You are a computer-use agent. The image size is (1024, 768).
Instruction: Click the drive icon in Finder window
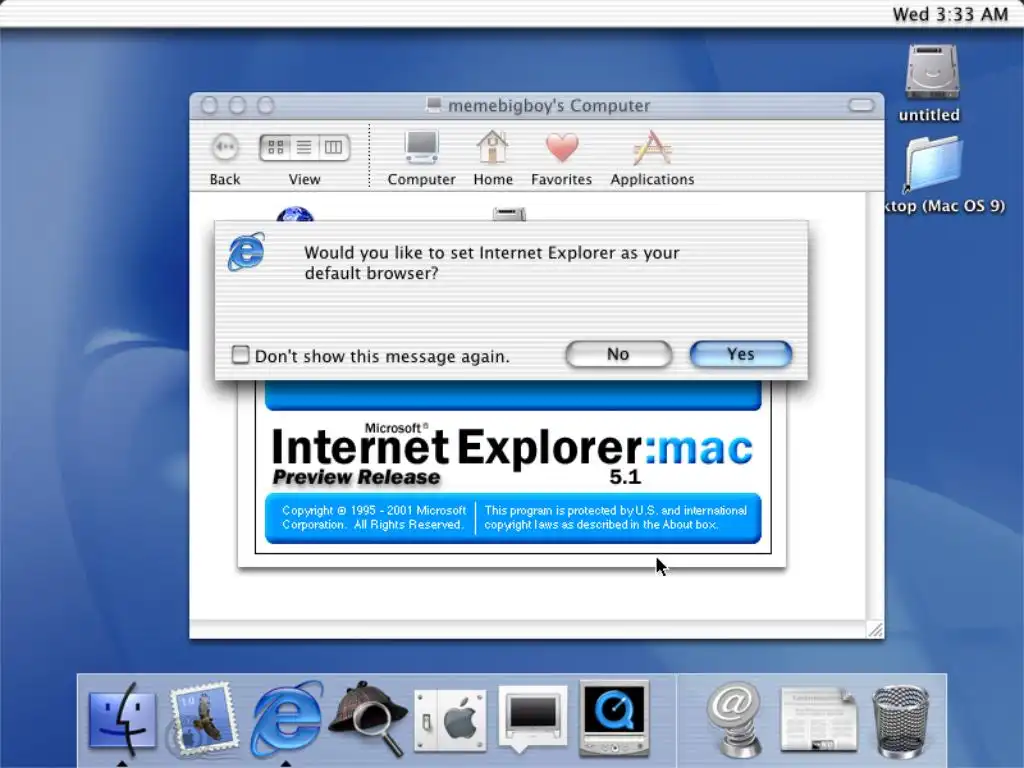tap(509, 214)
